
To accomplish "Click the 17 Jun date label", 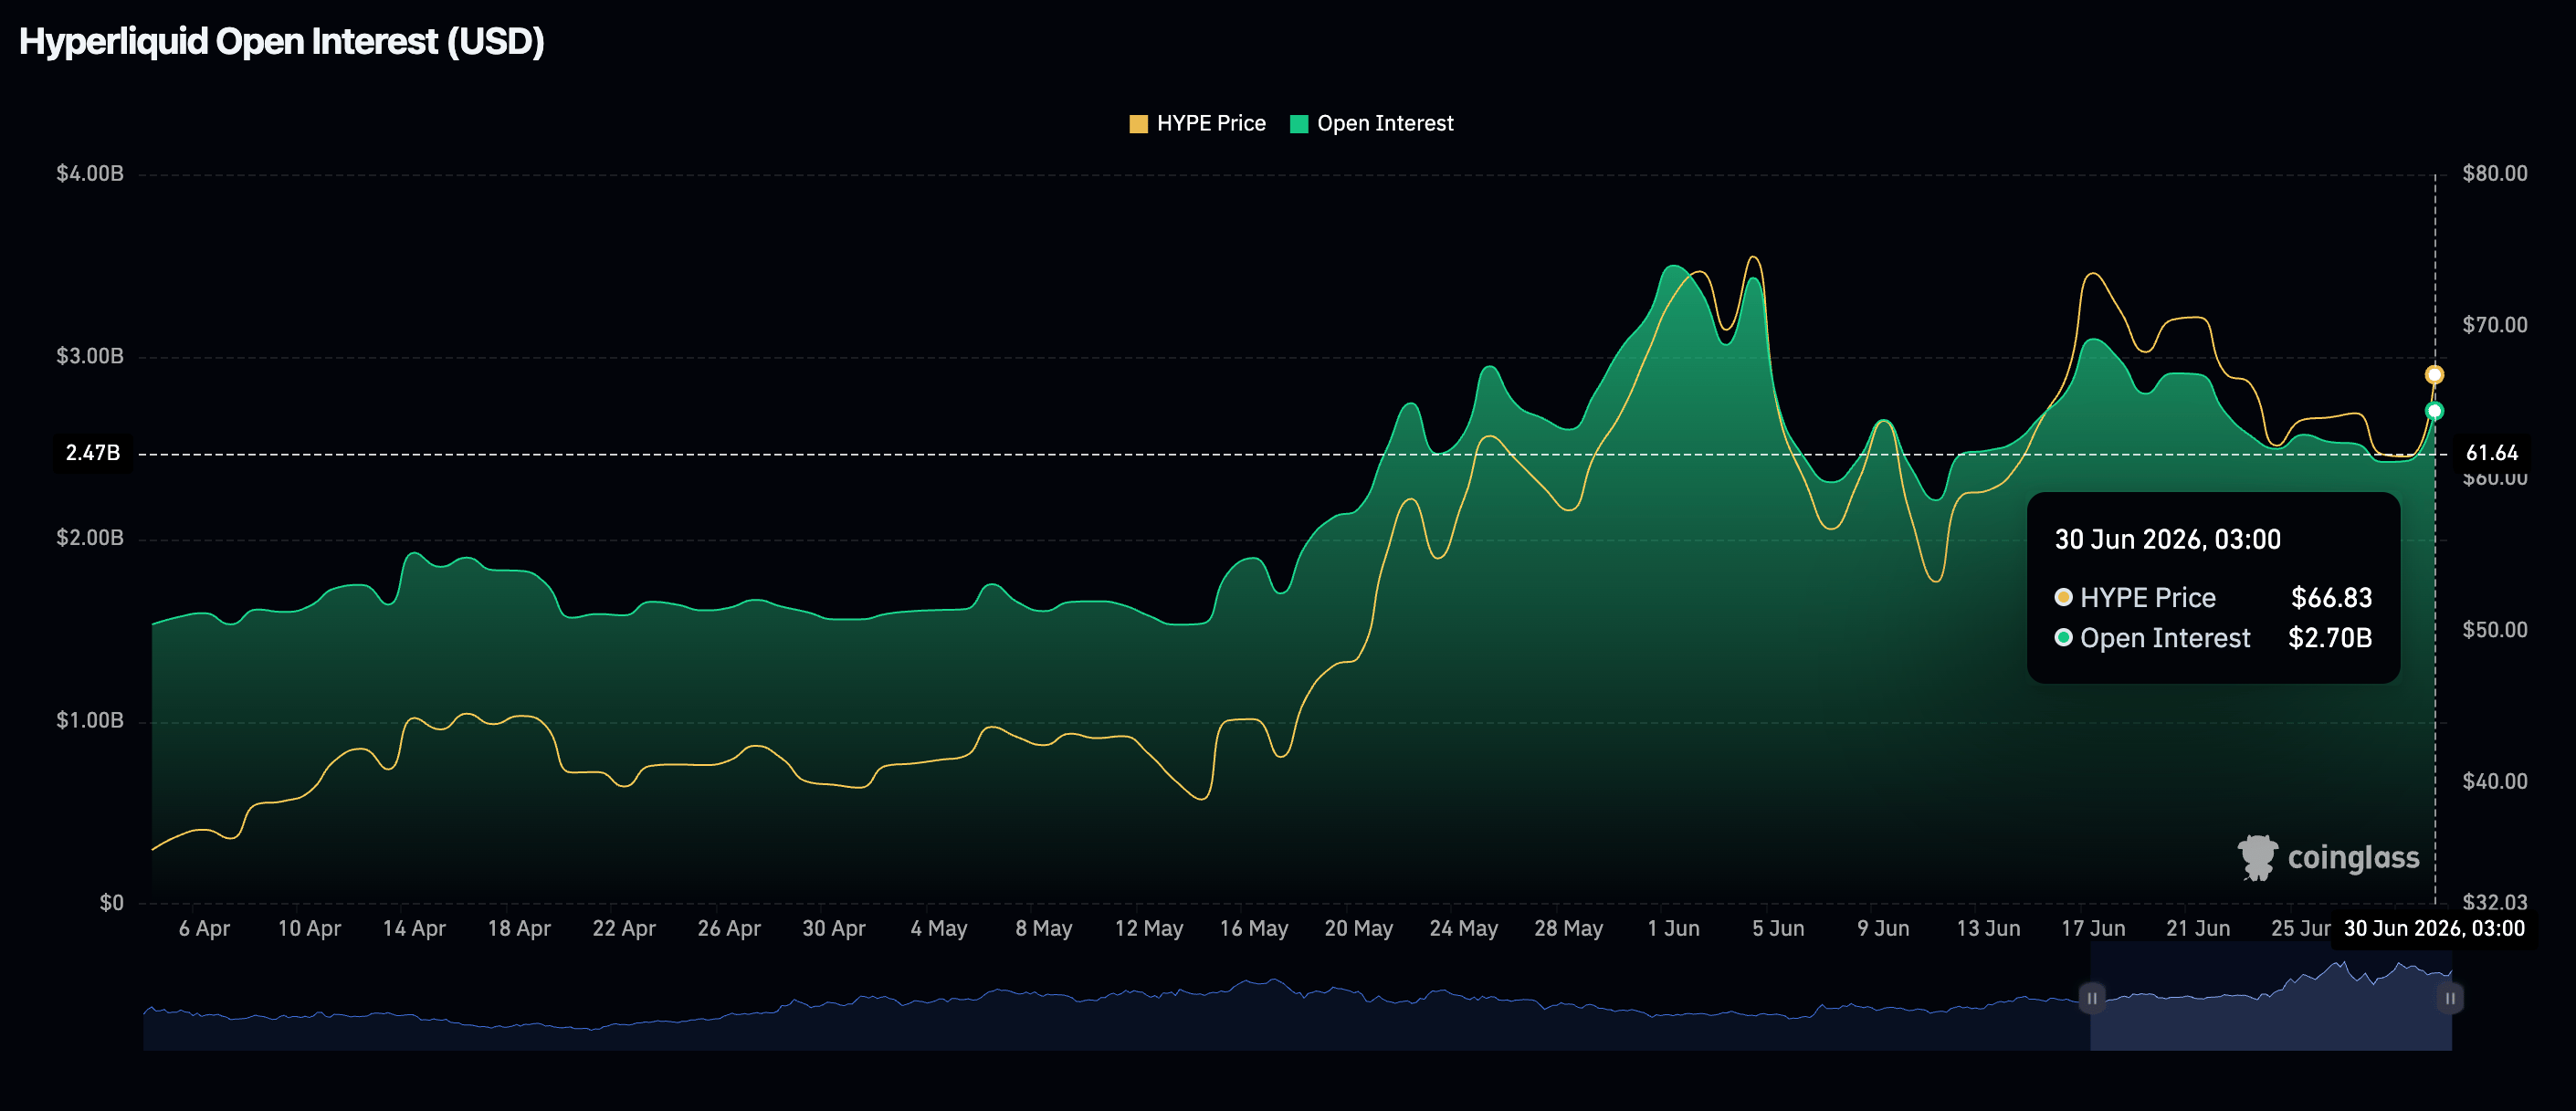I will 2093,928.
